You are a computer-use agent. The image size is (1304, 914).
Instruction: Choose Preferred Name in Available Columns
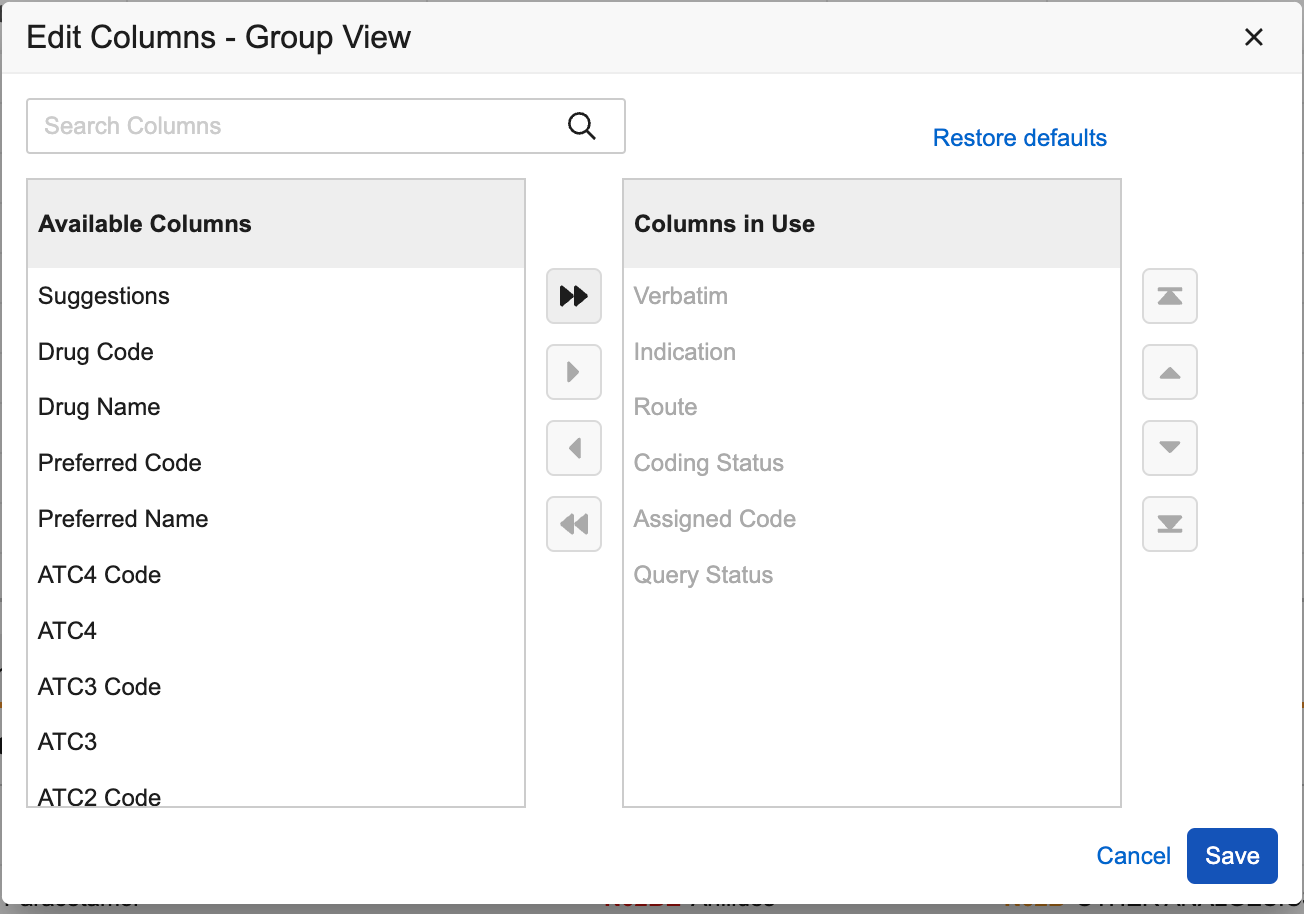pyautogui.click(x=123, y=519)
